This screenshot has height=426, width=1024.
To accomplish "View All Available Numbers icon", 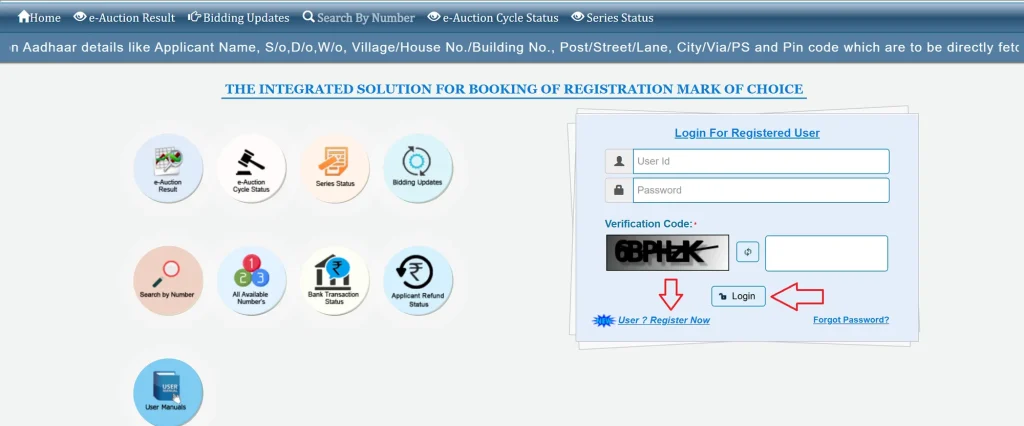I will [x=251, y=280].
